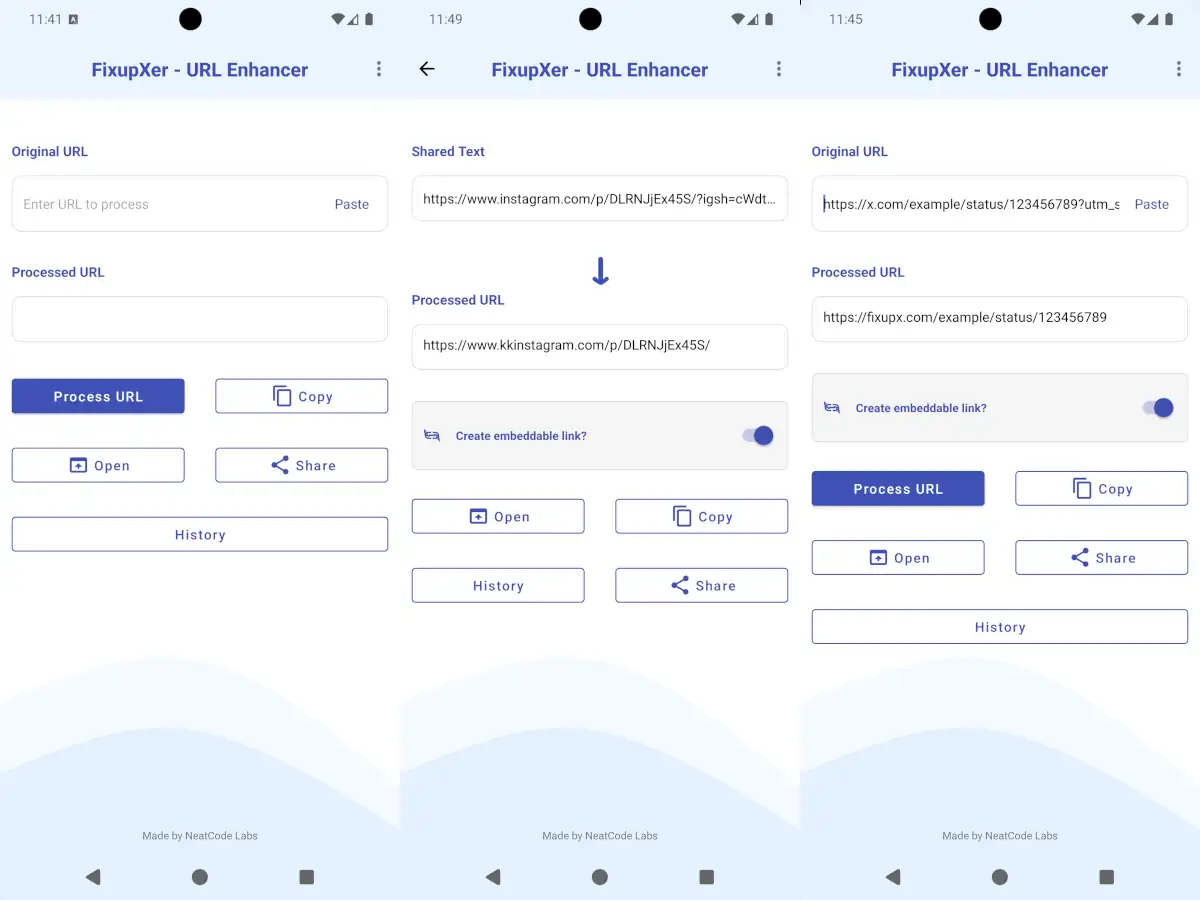Disable the embeddable link switch under the kkinstagram URL
1200x900 pixels.
click(x=758, y=436)
